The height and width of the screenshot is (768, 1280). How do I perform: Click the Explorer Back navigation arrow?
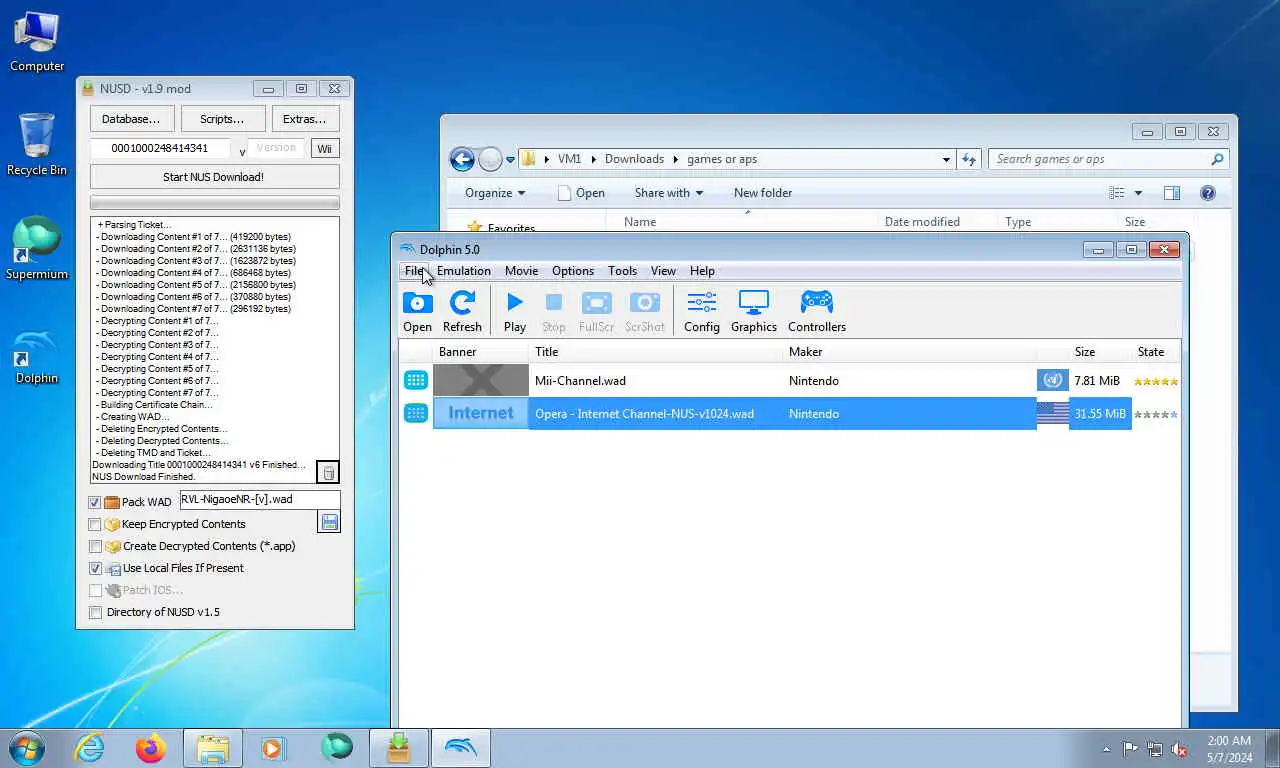pyautogui.click(x=462, y=159)
